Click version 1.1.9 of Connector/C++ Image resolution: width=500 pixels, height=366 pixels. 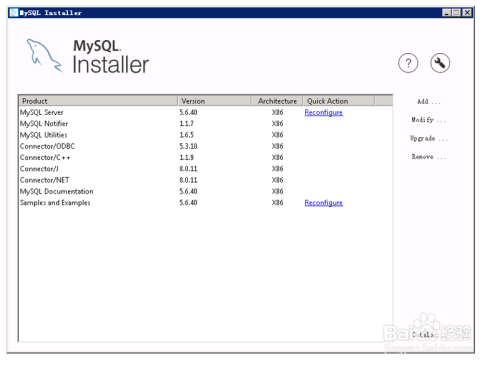click(x=186, y=157)
